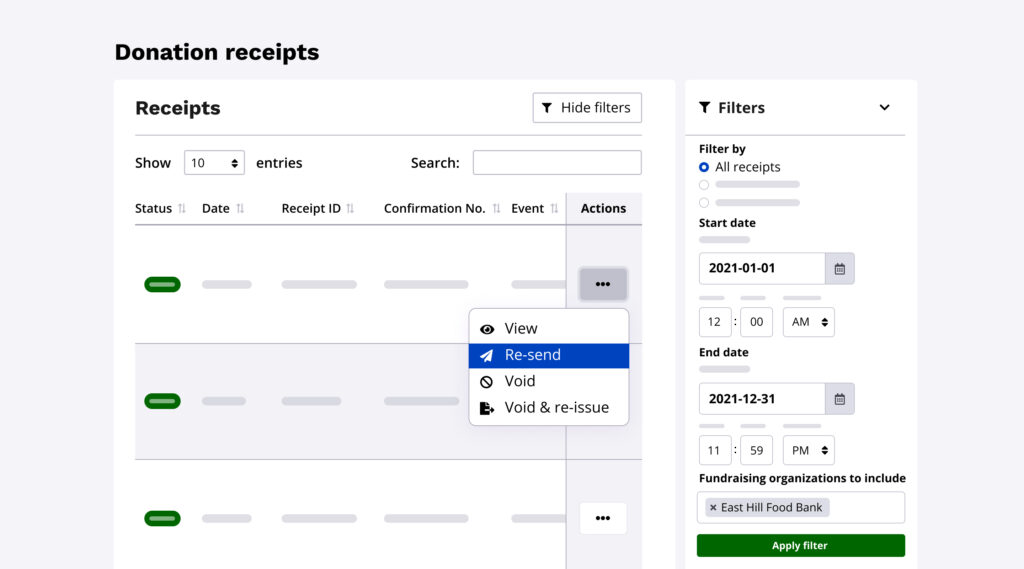Collapse the Filters panel chevron
The height and width of the screenshot is (569, 1024).
[884, 108]
